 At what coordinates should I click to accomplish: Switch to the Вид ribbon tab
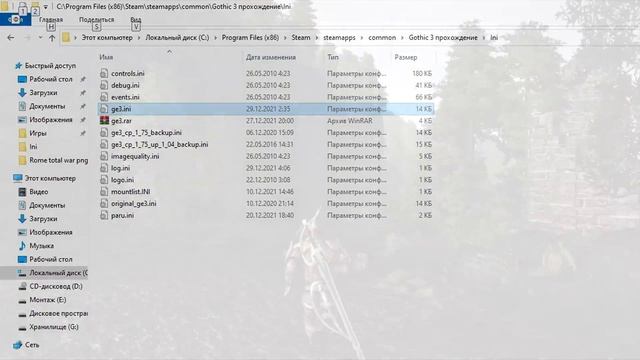[x=136, y=20]
